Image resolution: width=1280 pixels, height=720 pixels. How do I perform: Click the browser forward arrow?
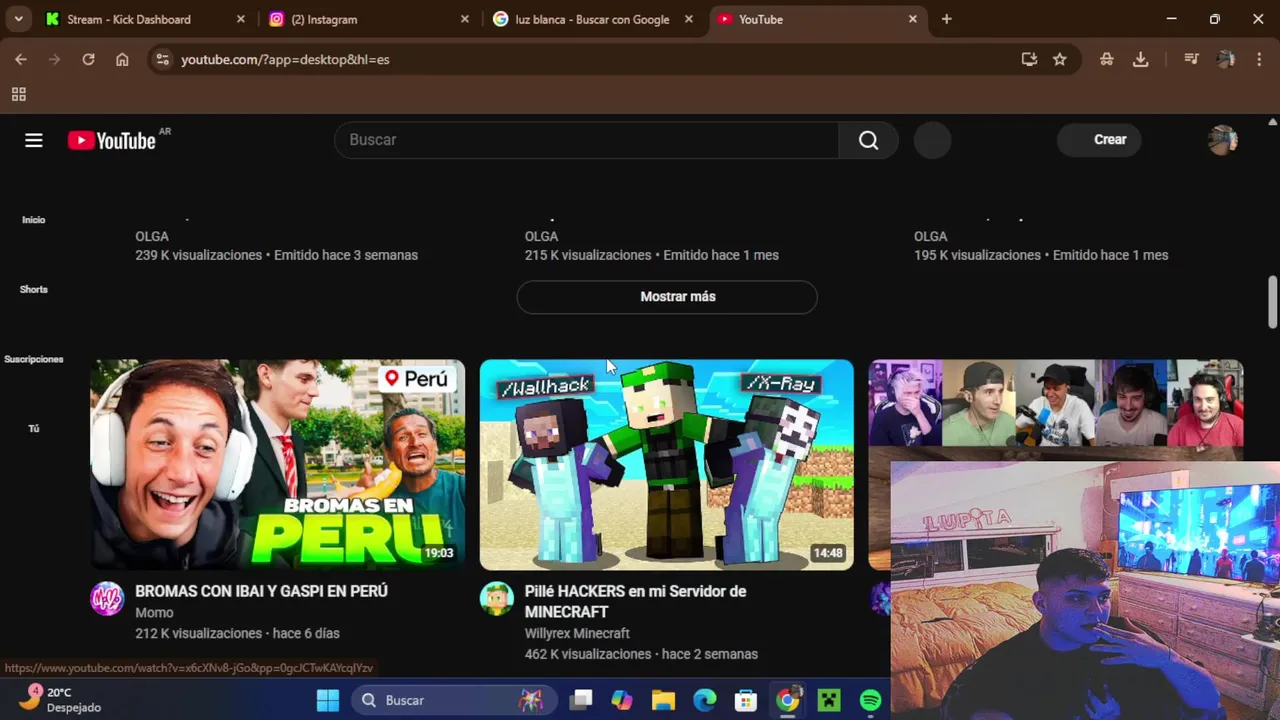point(55,60)
